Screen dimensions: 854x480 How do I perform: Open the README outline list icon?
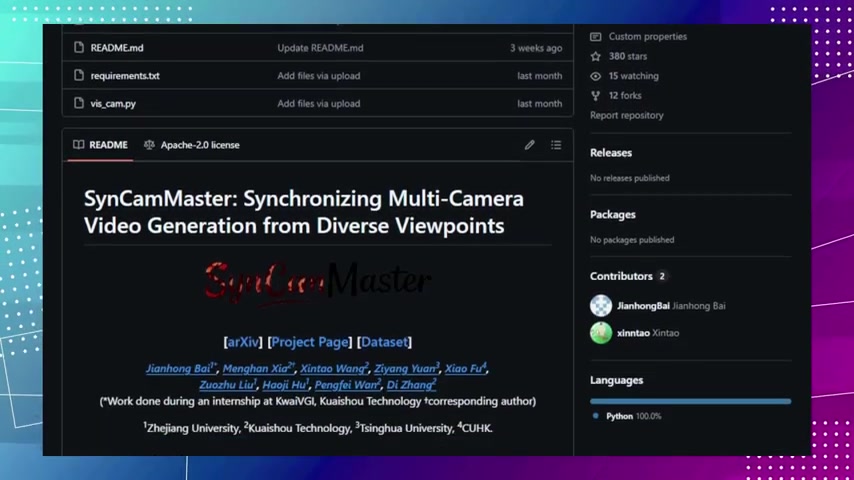pyautogui.click(x=556, y=145)
